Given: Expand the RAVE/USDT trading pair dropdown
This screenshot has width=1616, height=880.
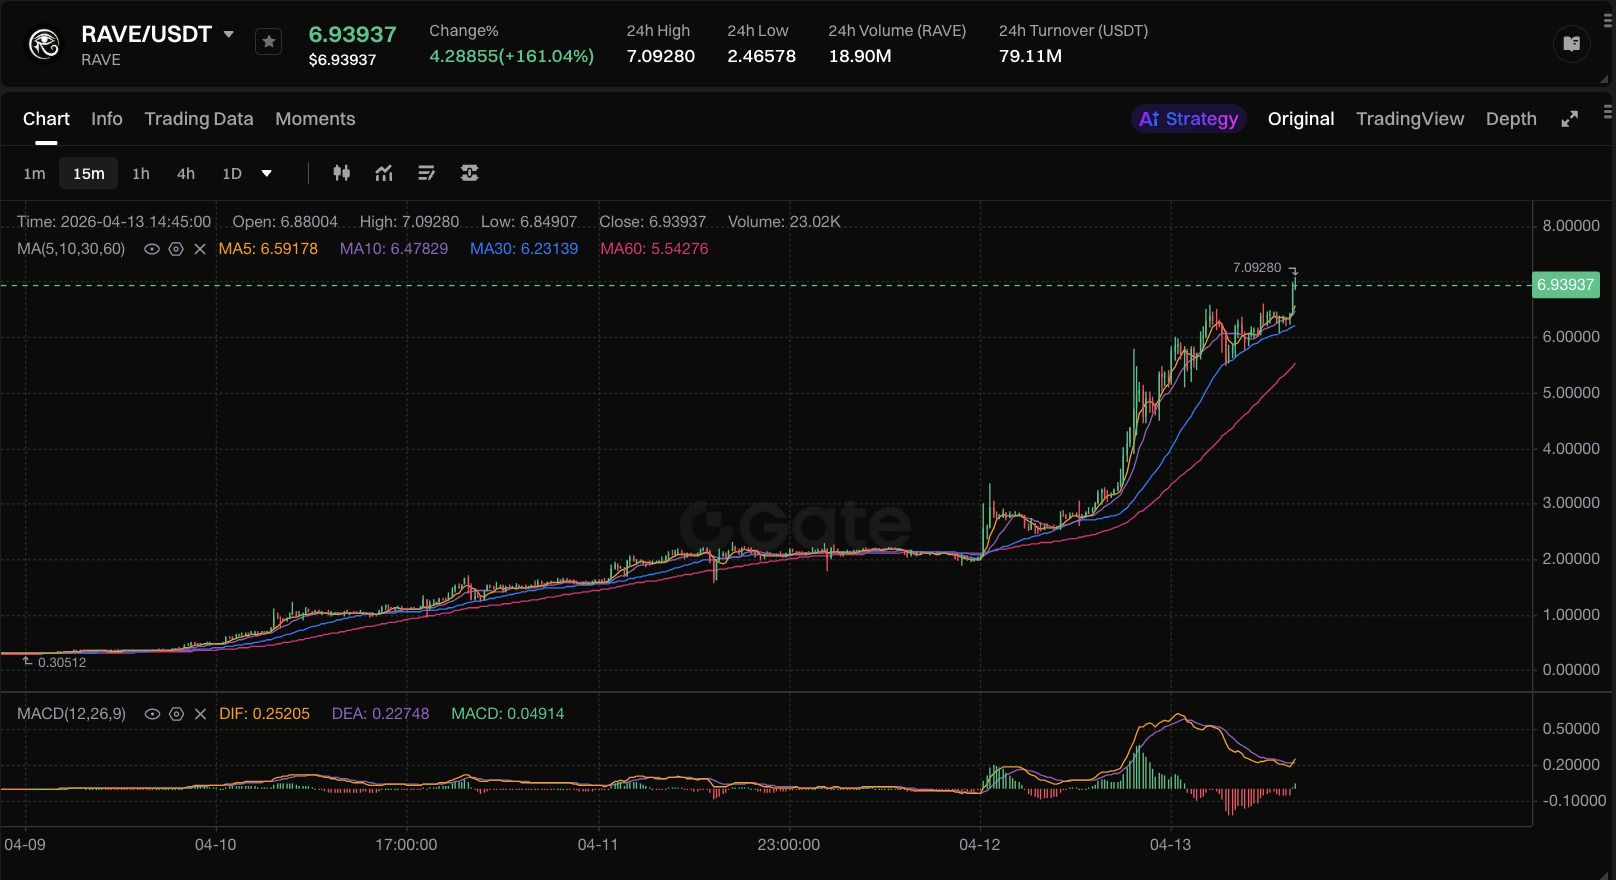Looking at the screenshot, I should [x=229, y=34].
